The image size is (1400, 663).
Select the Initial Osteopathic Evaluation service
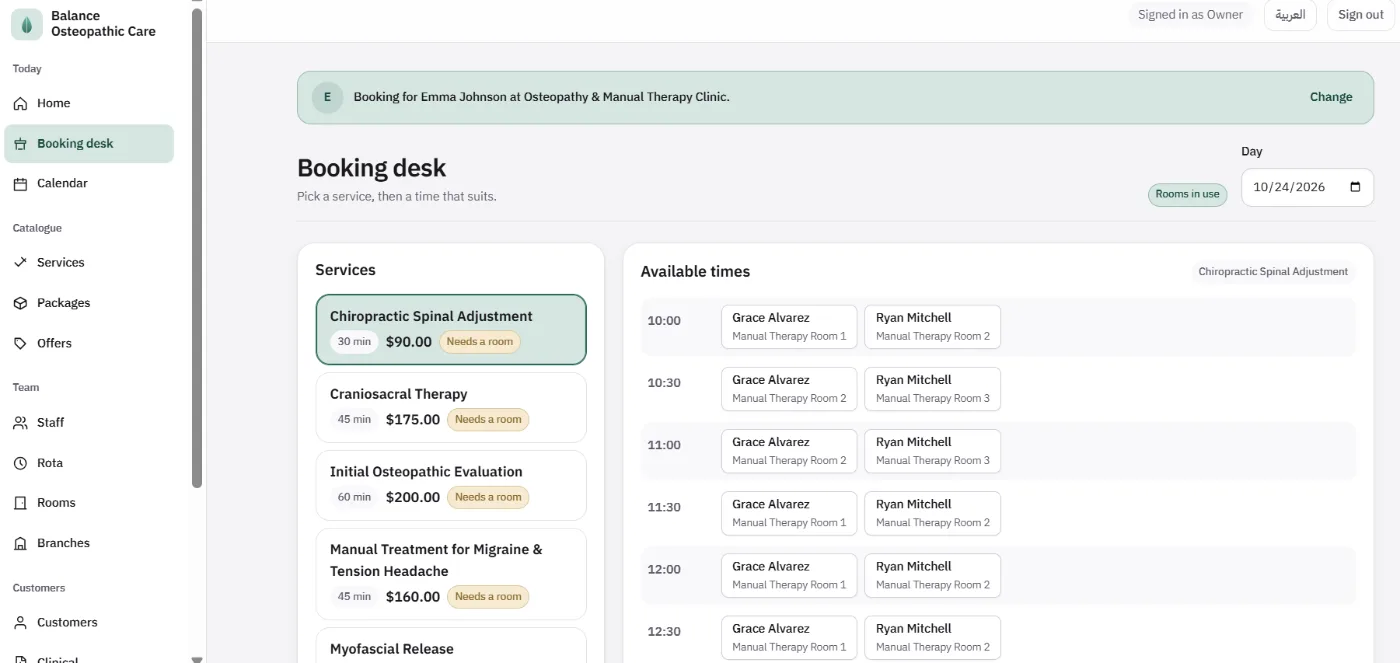[451, 485]
